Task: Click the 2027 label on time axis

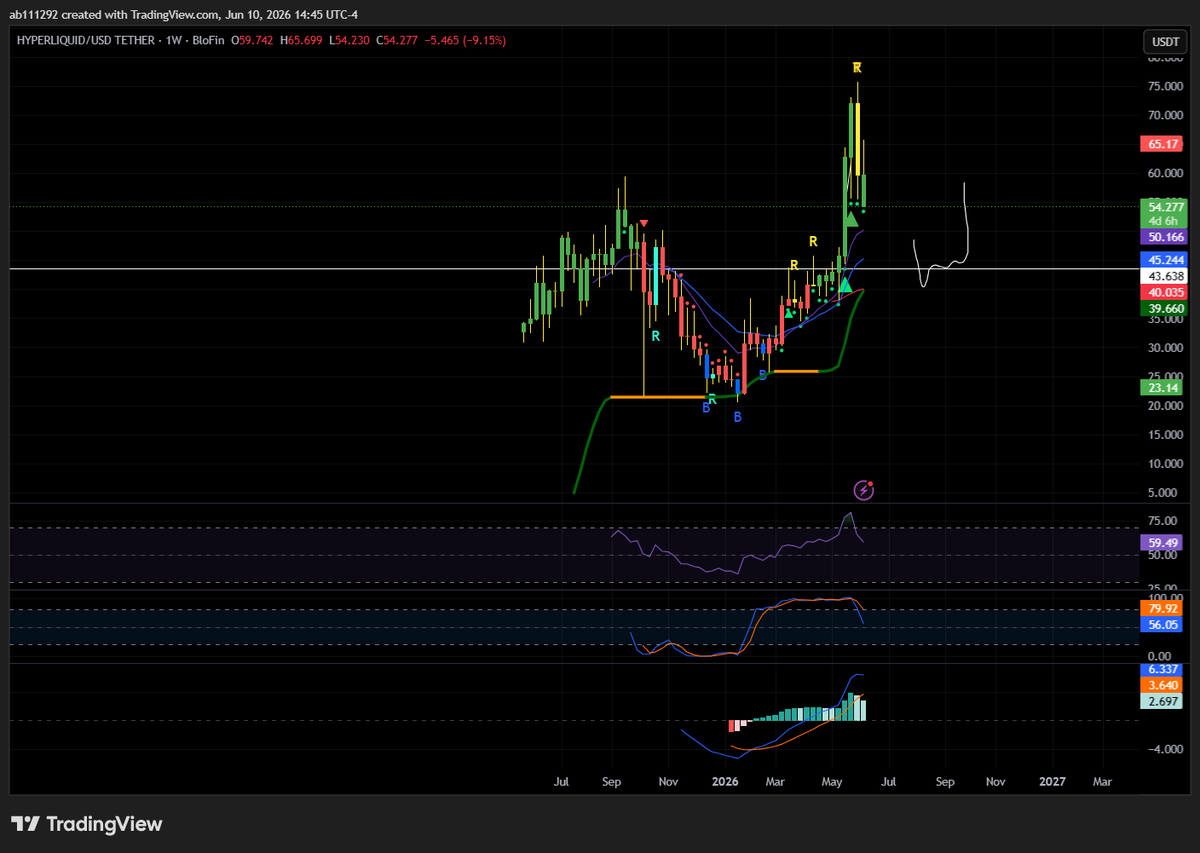Action: point(1053,780)
